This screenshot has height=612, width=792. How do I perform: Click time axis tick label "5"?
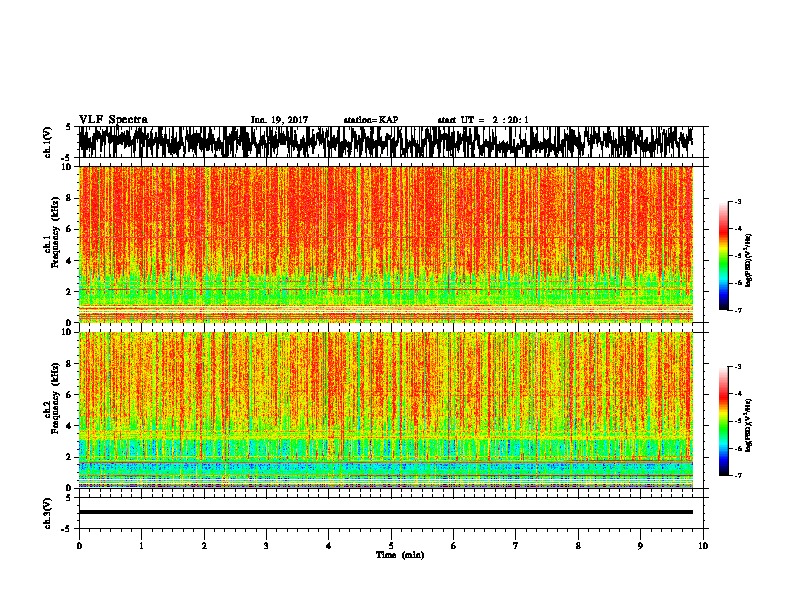coord(391,546)
